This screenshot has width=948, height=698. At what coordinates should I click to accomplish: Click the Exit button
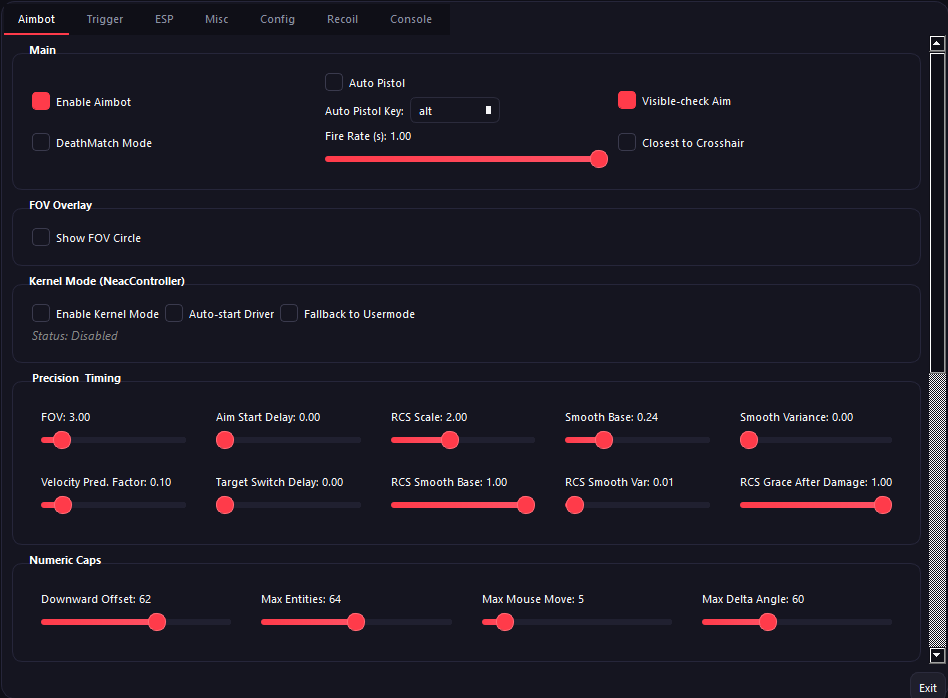pos(927,688)
